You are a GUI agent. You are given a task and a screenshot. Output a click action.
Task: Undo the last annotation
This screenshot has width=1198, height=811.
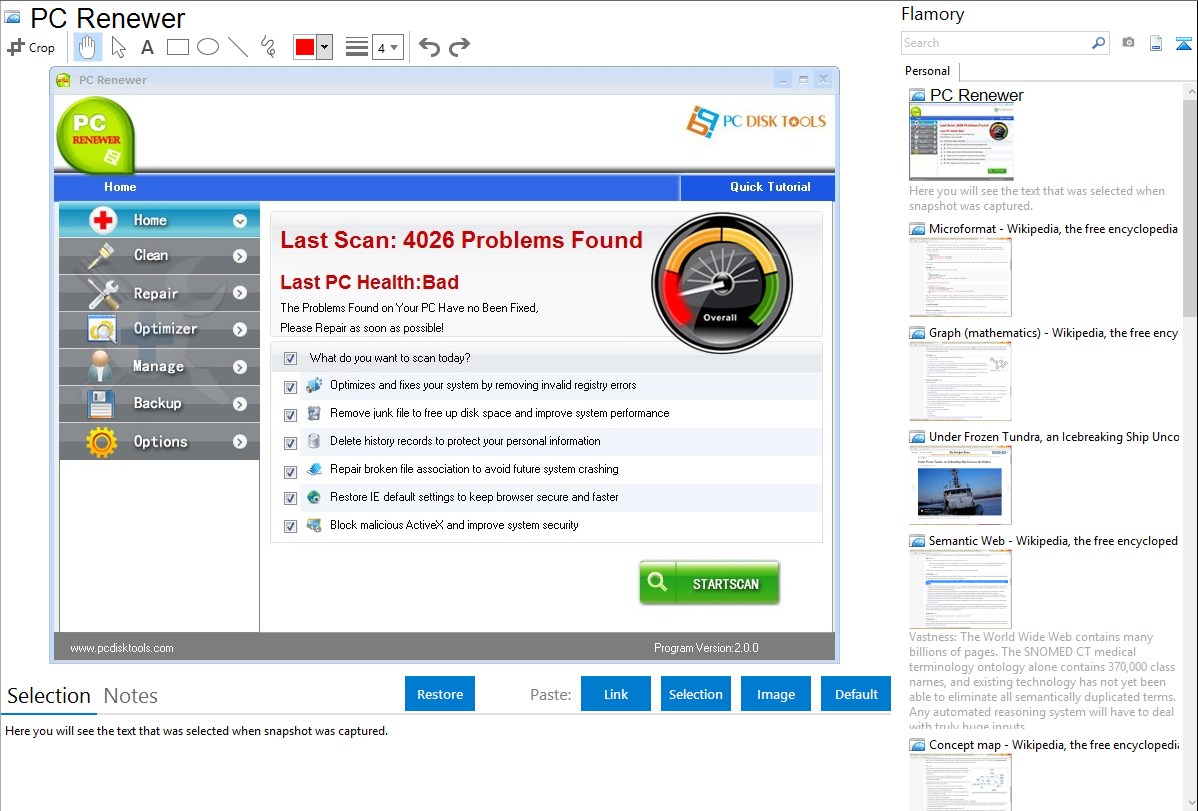(x=429, y=47)
